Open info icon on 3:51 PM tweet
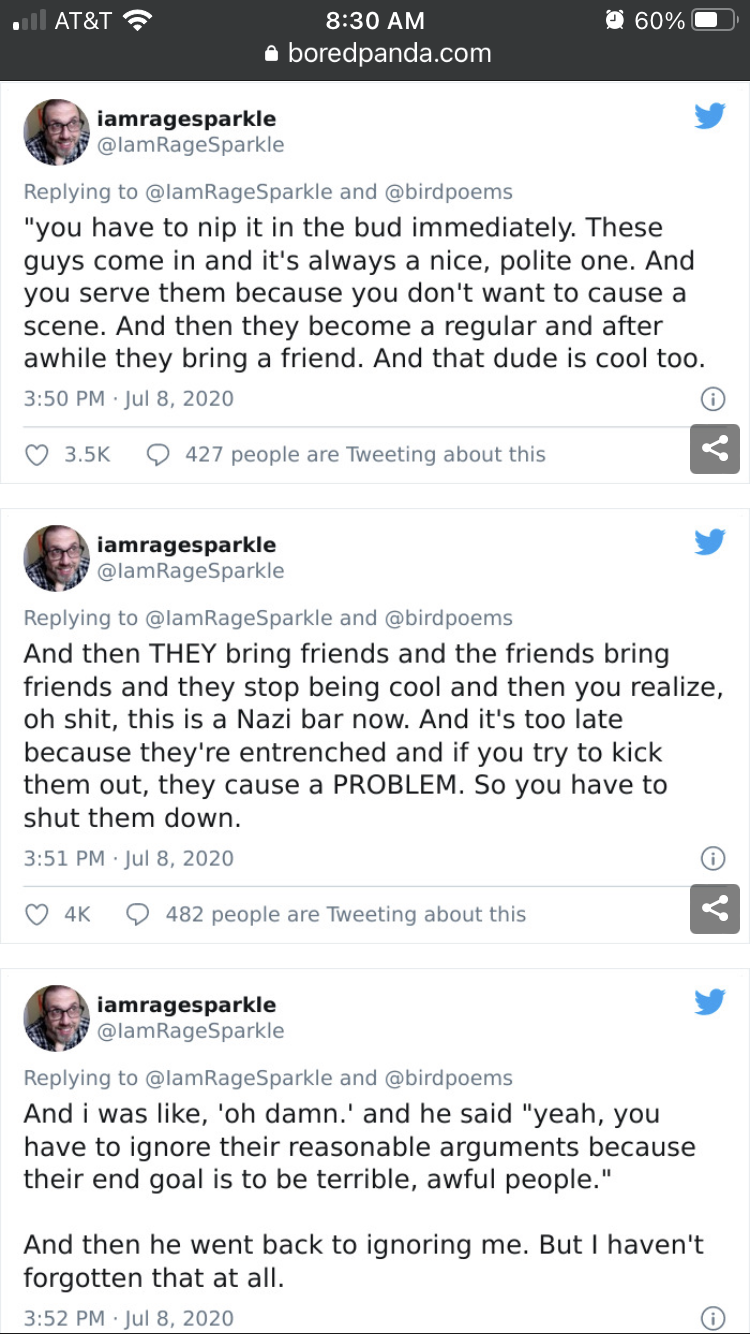The height and width of the screenshot is (1334, 750). point(712,859)
